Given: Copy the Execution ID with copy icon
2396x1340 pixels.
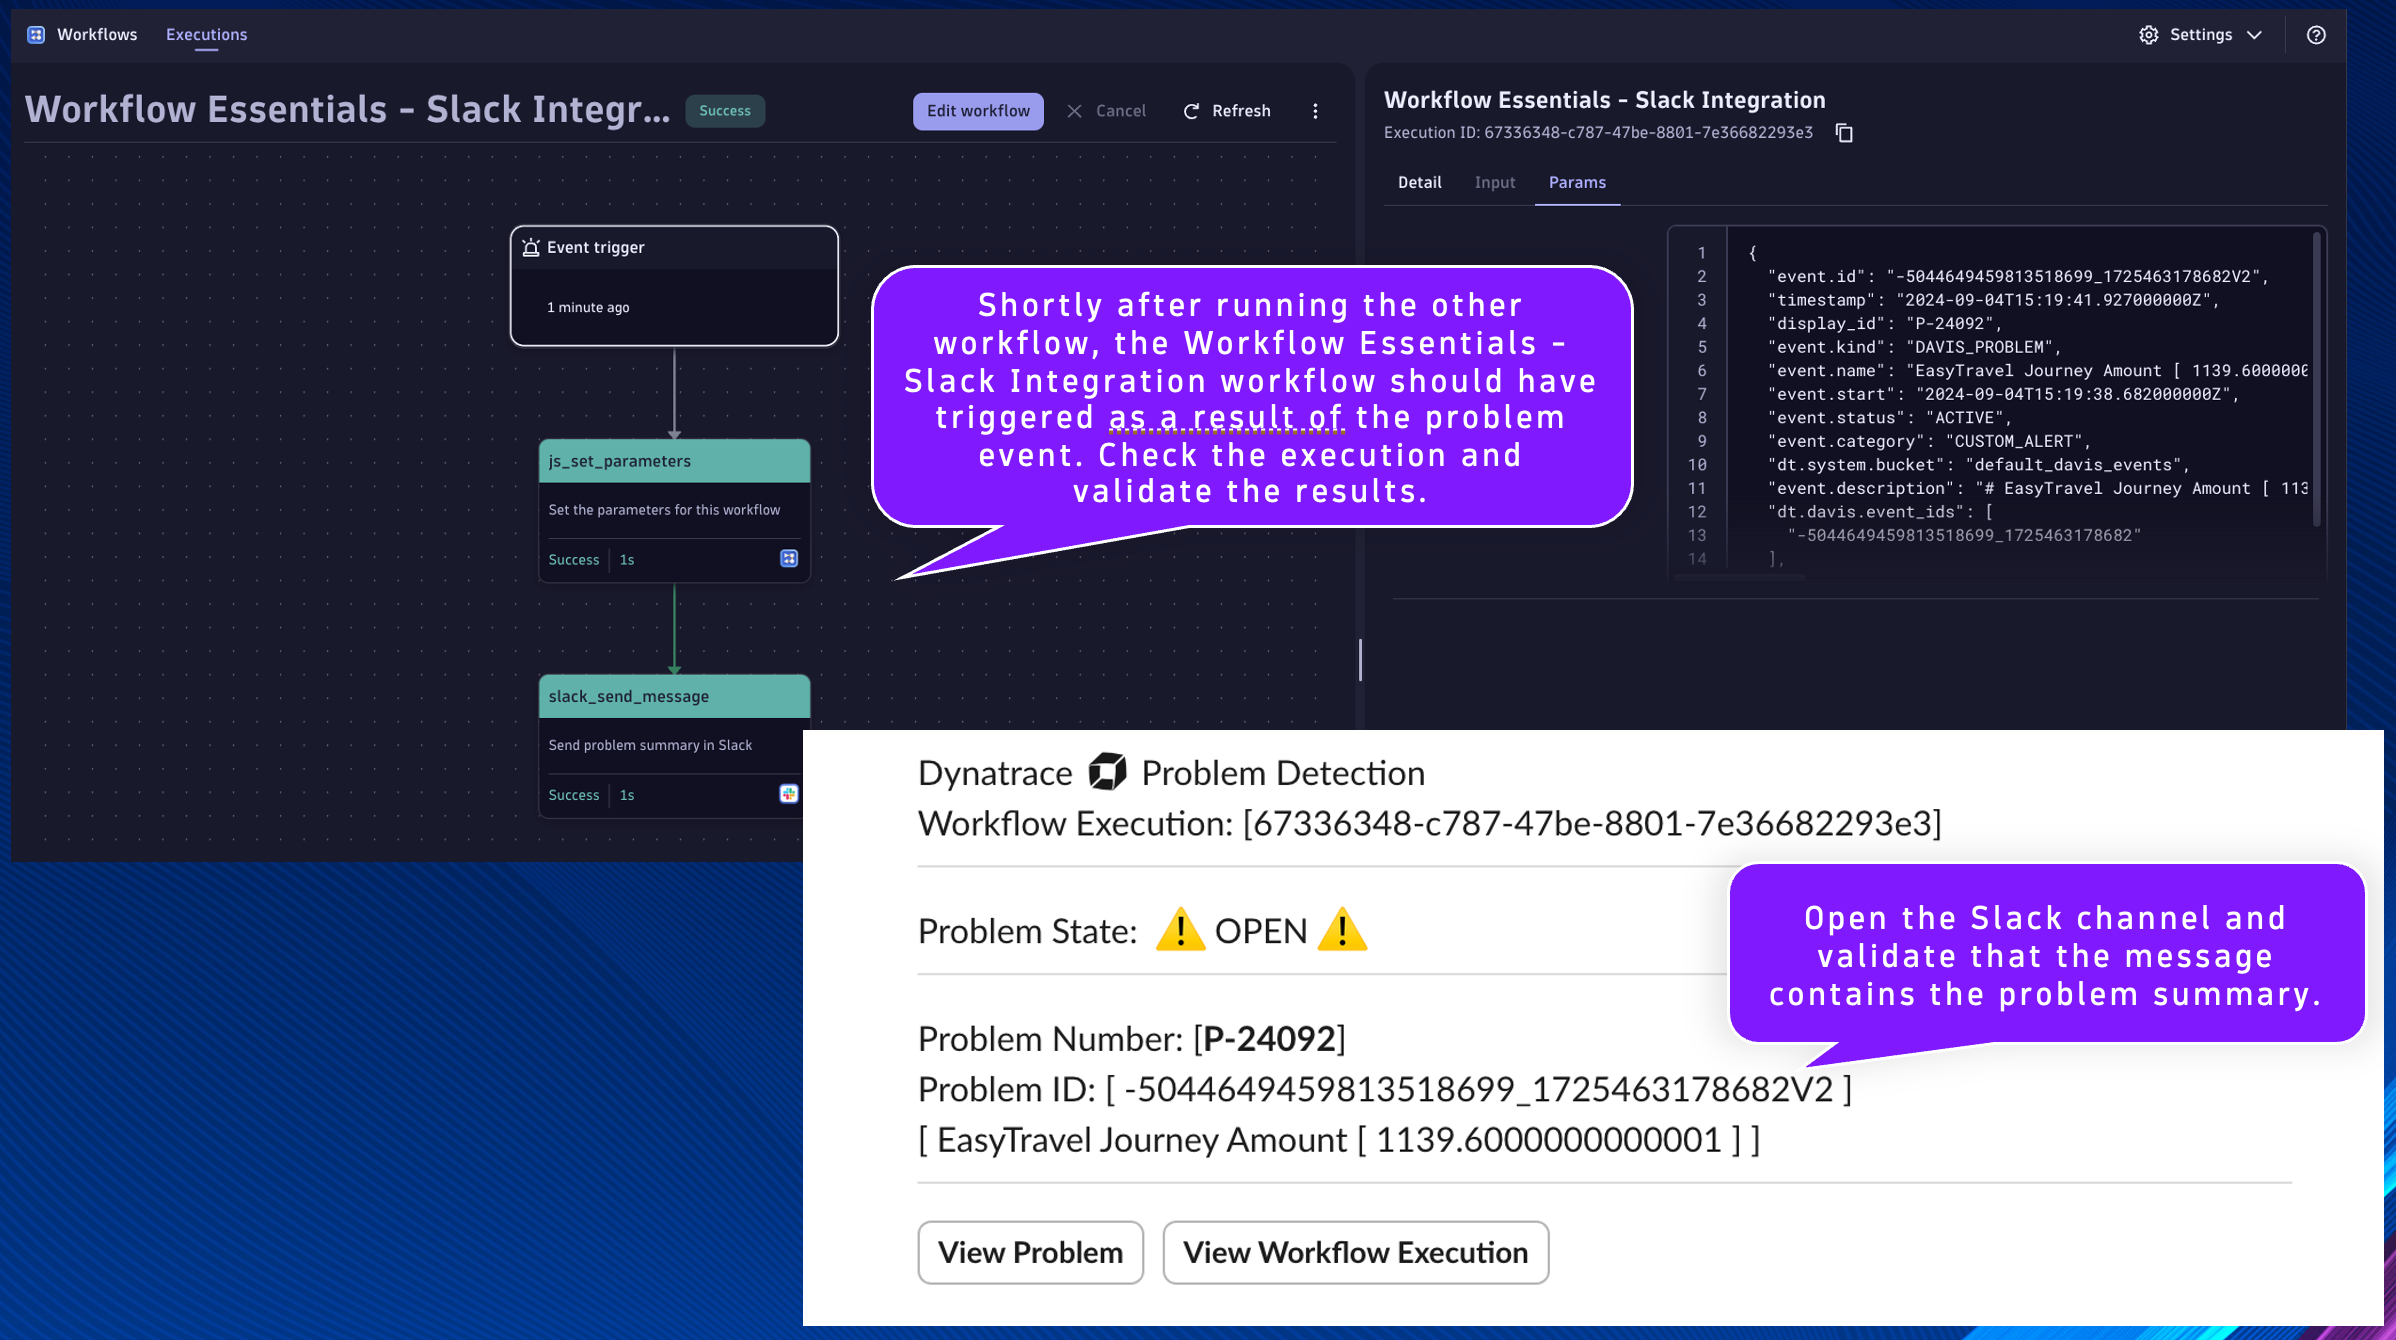Looking at the screenshot, I should [1844, 133].
